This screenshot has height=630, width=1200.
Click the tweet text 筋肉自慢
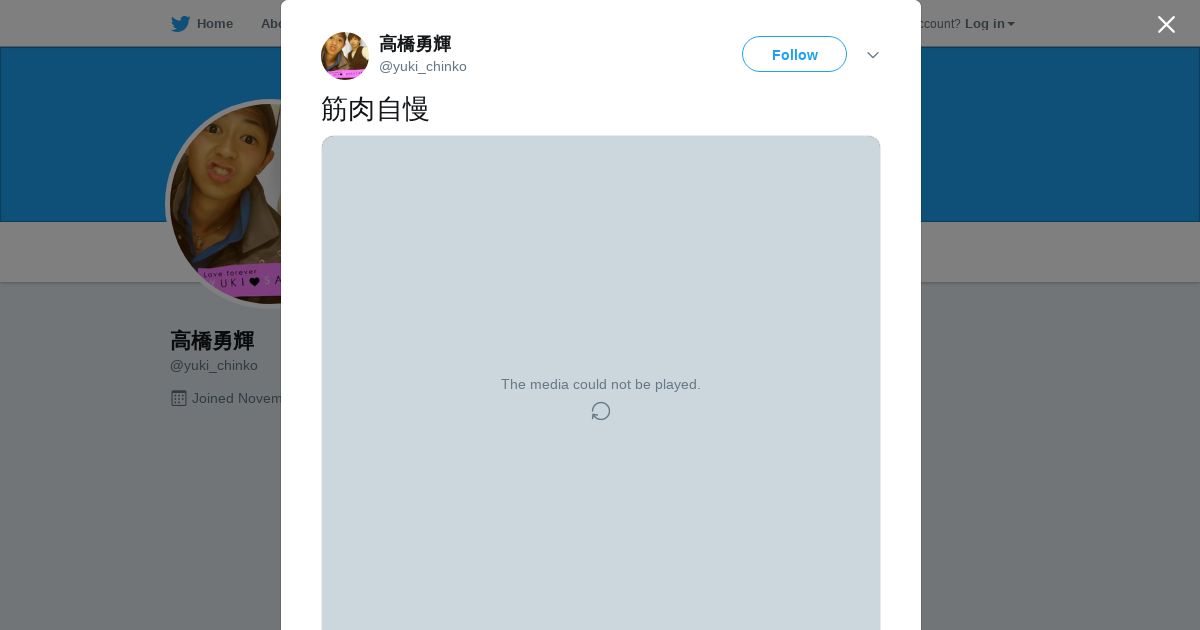375,109
